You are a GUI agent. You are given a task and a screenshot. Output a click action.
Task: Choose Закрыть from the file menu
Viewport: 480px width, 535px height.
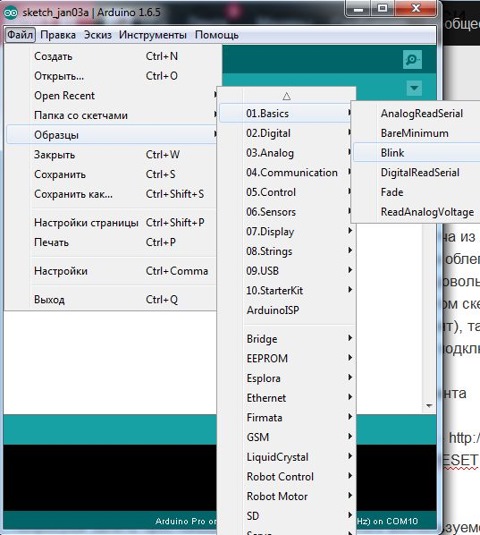[112, 155]
